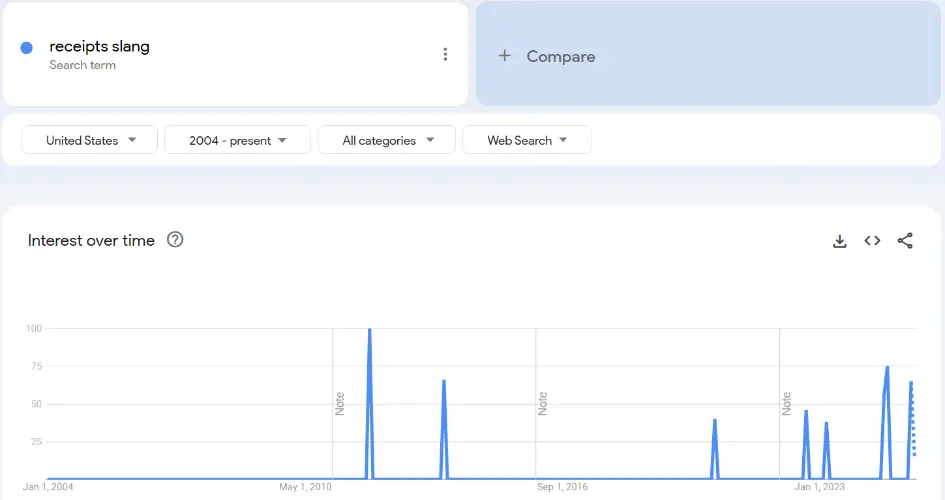Click the tallest peak reaching 100
The height and width of the screenshot is (500, 945).
[x=369, y=330]
